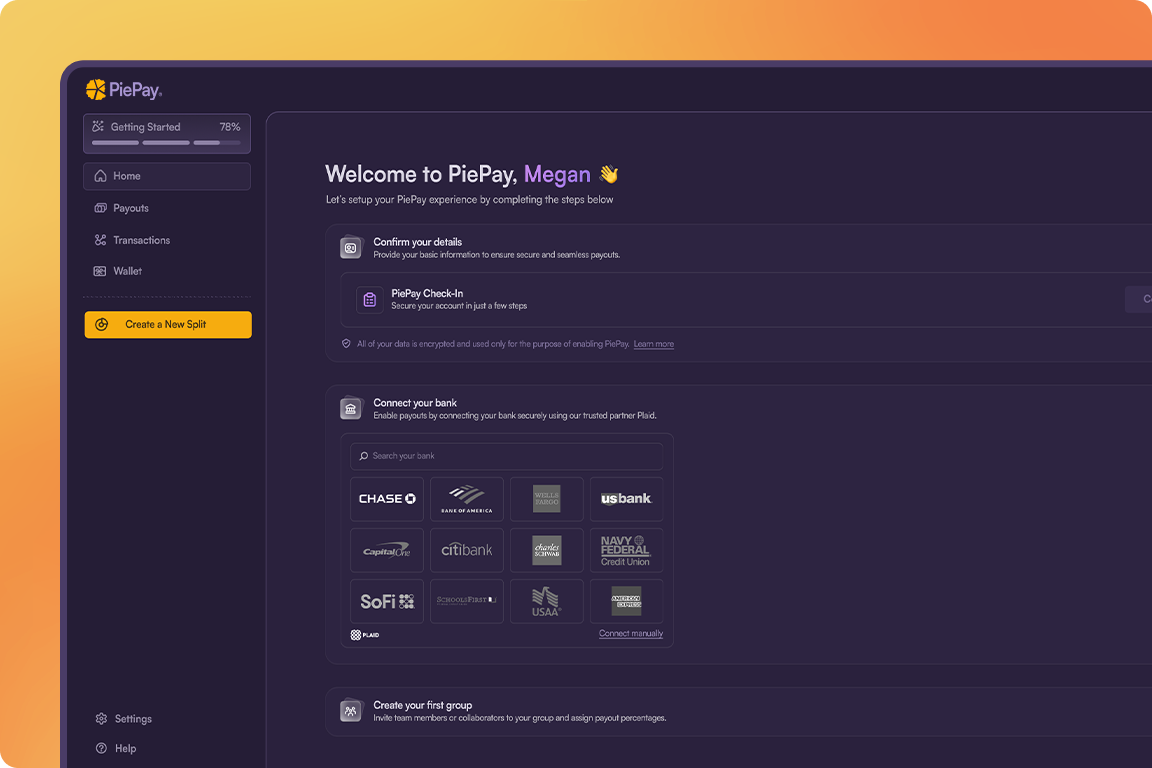Viewport: 1152px width, 768px height.
Task: Click the 78% progress value
Action: (230, 126)
